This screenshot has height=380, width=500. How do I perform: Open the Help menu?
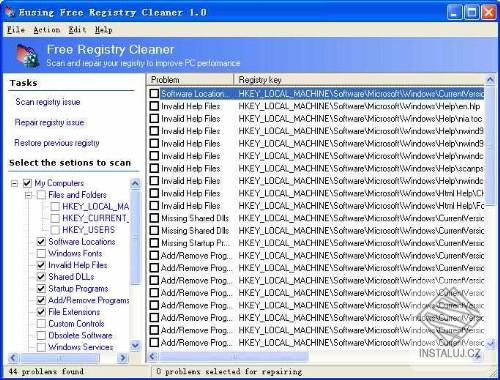[x=103, y=30]
